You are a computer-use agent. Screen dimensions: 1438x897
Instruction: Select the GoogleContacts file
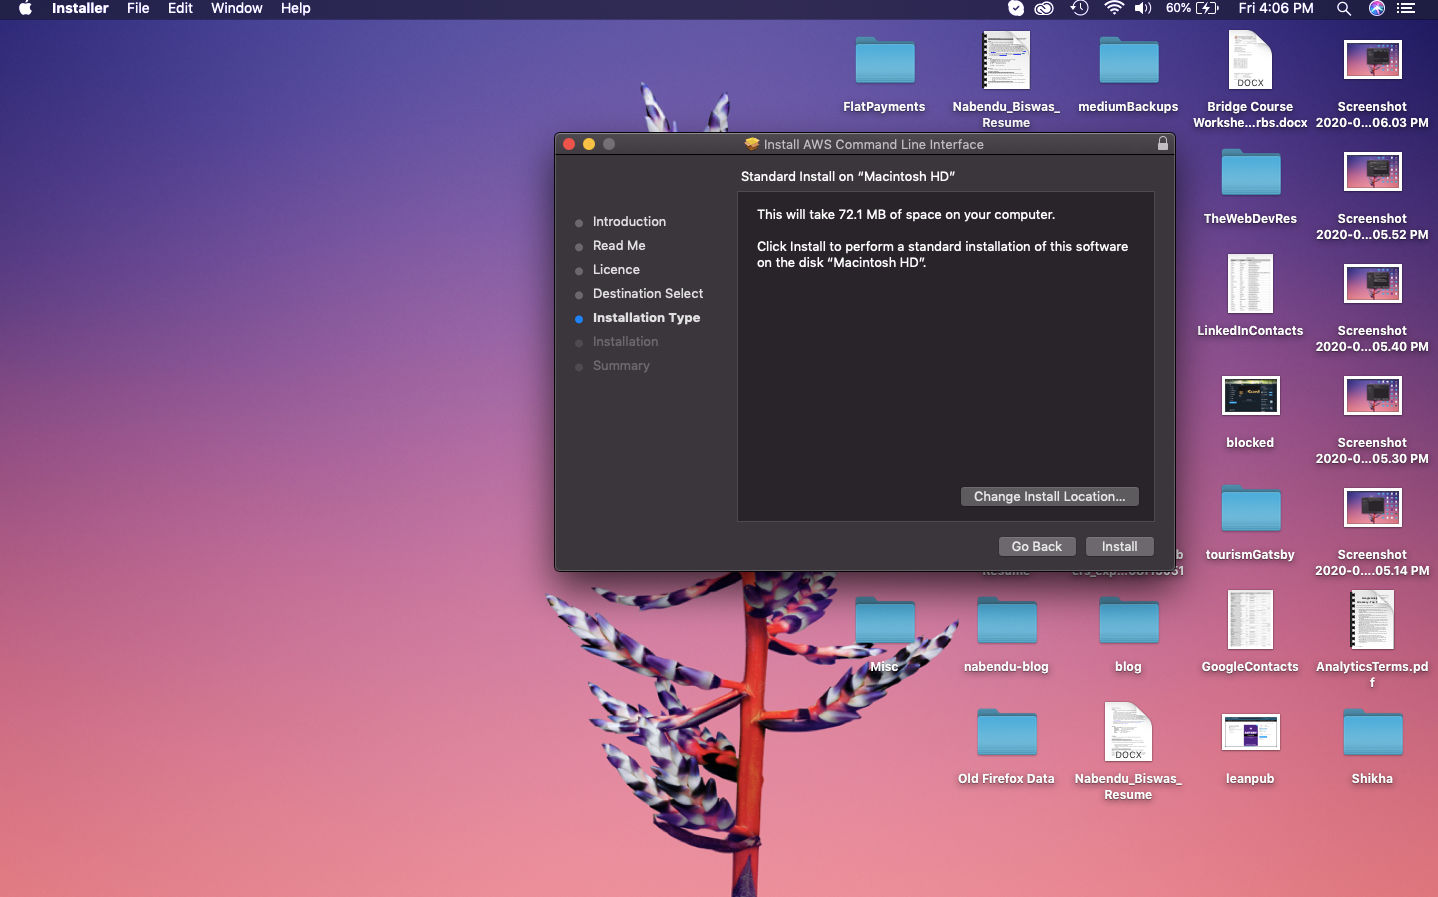click(1250, 620)
